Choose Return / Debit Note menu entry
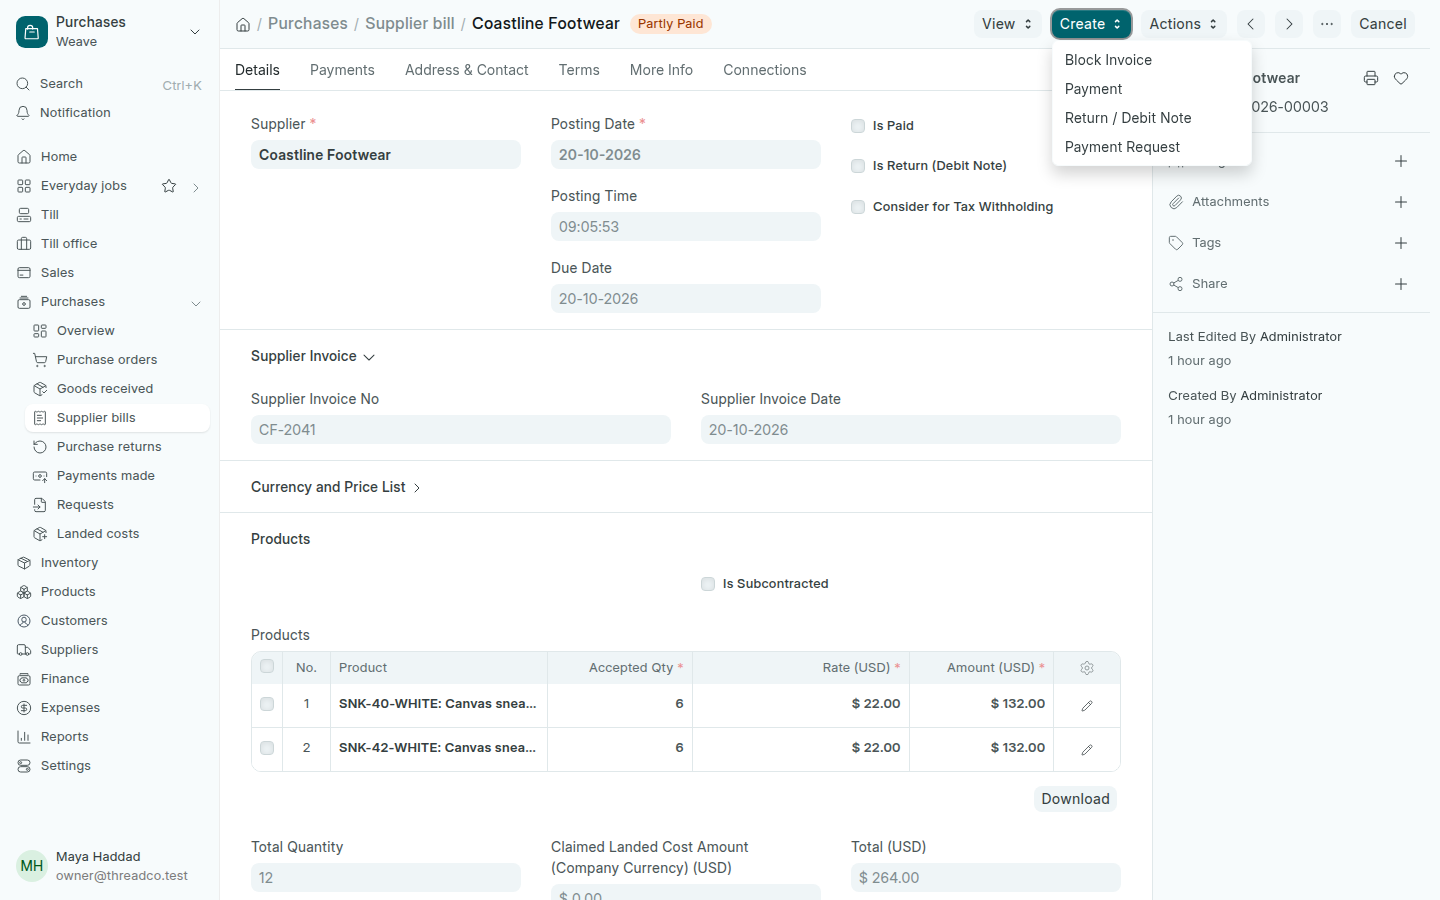Viewport: 1440px width, 900px height. pyautogui.click(x=1152, y=118)
